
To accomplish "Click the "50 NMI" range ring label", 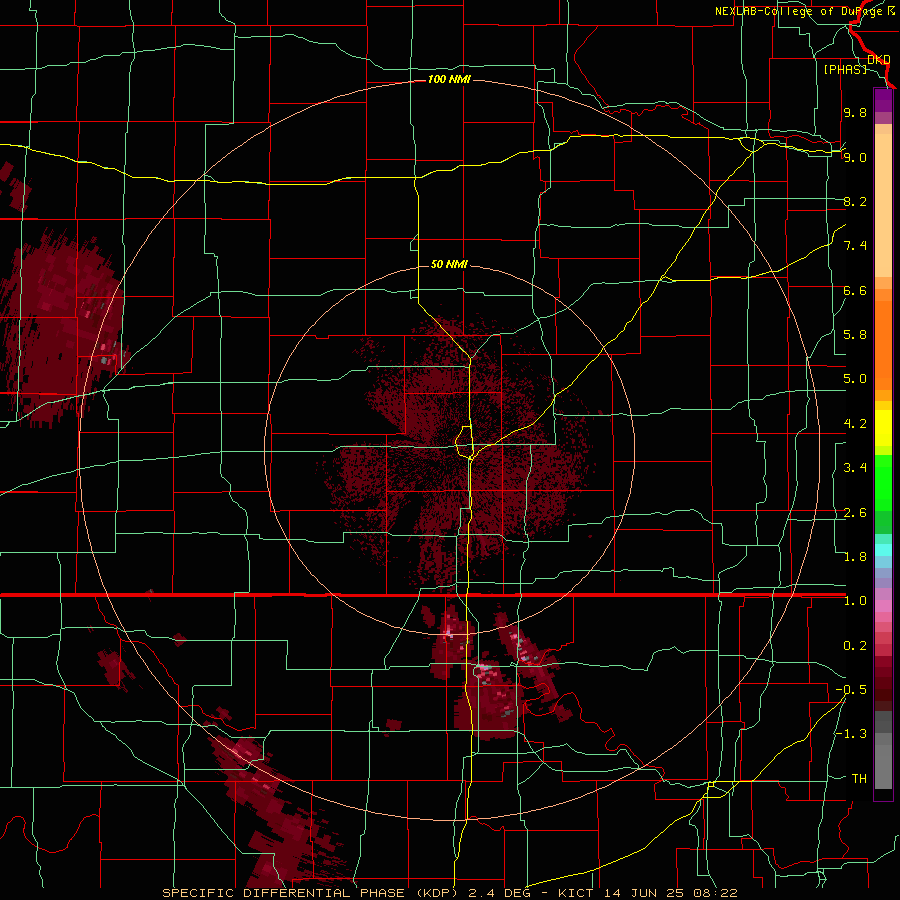I will [449, 264].
